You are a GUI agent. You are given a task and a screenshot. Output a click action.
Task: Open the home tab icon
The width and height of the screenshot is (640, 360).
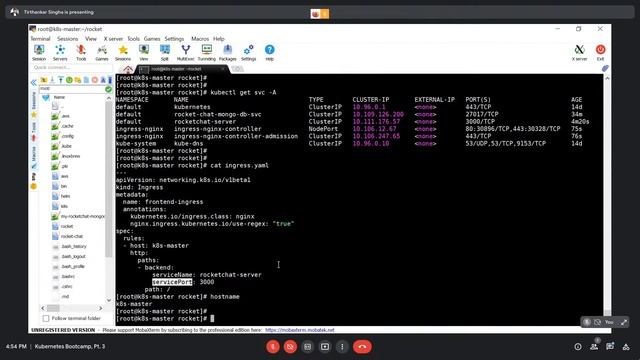pyautogui.click(x=128, y=69)
